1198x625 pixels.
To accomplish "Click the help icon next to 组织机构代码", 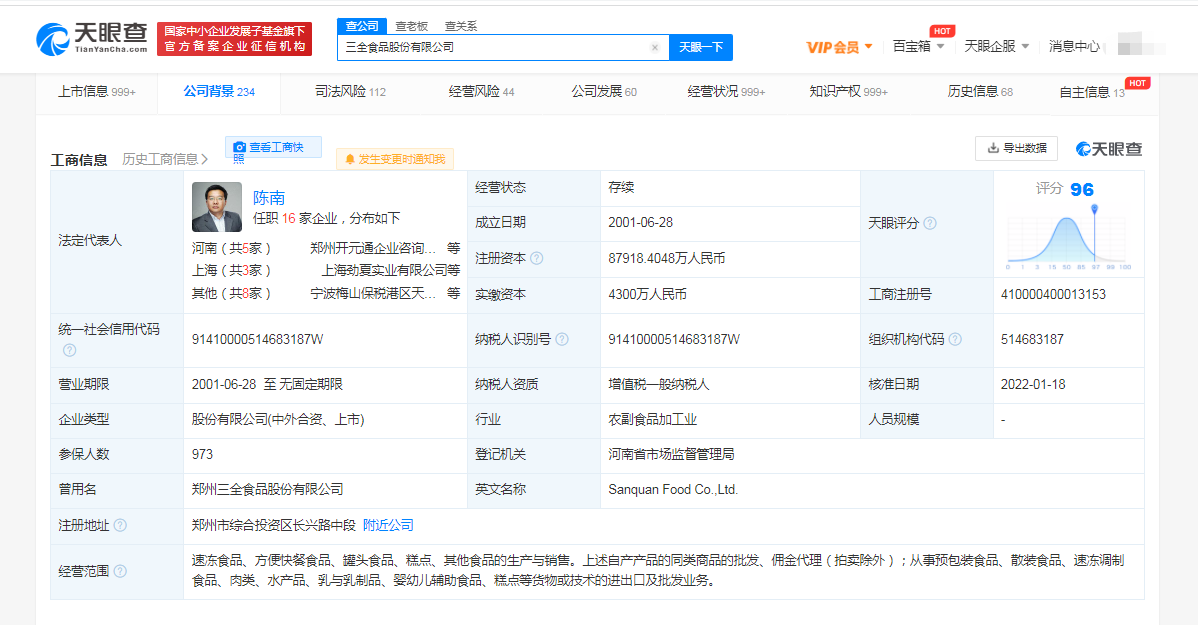I will [955, 339].
